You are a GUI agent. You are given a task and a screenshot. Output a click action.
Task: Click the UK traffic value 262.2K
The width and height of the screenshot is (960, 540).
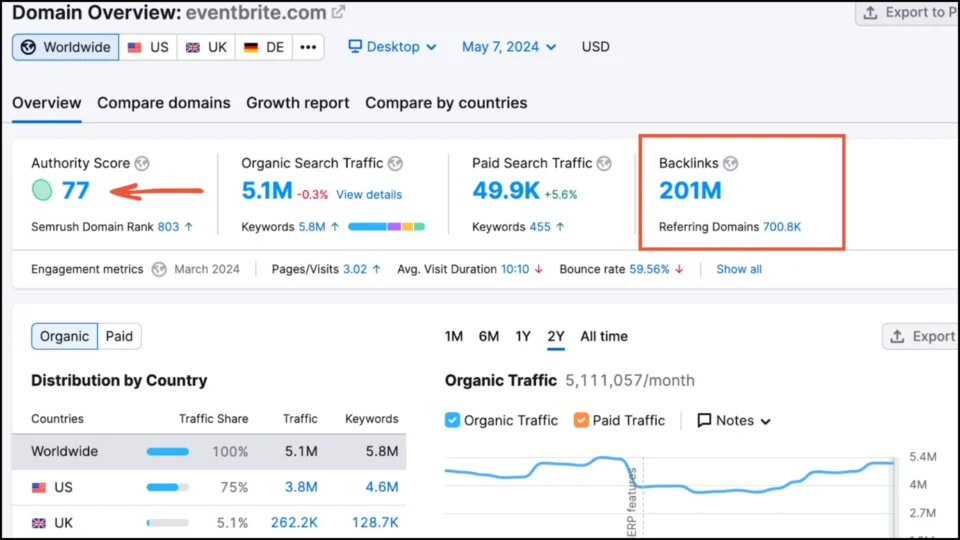pos(294,523)
